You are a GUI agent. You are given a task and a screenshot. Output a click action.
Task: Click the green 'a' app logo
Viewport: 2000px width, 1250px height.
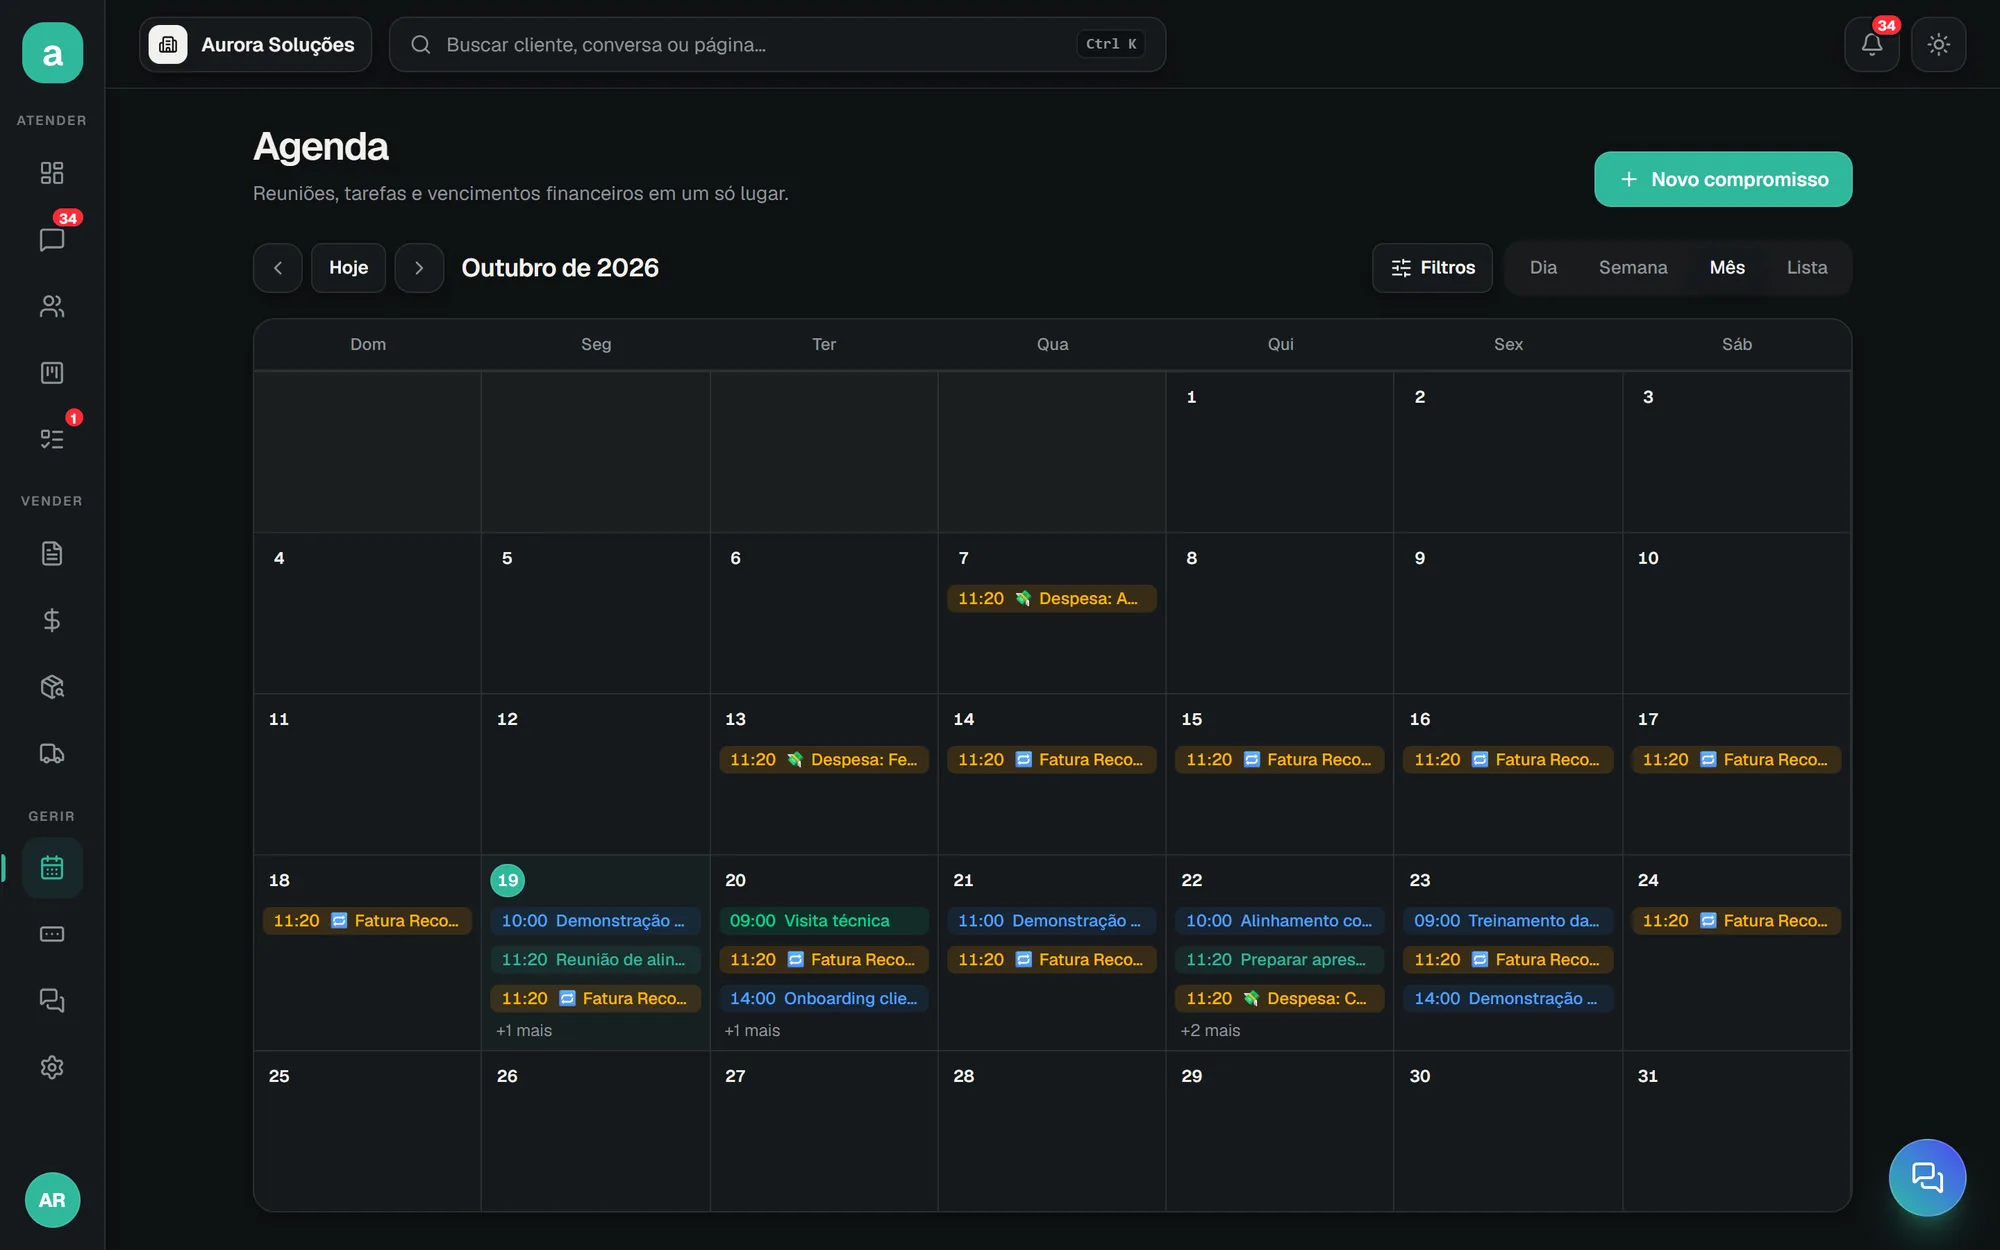[52, 53]
